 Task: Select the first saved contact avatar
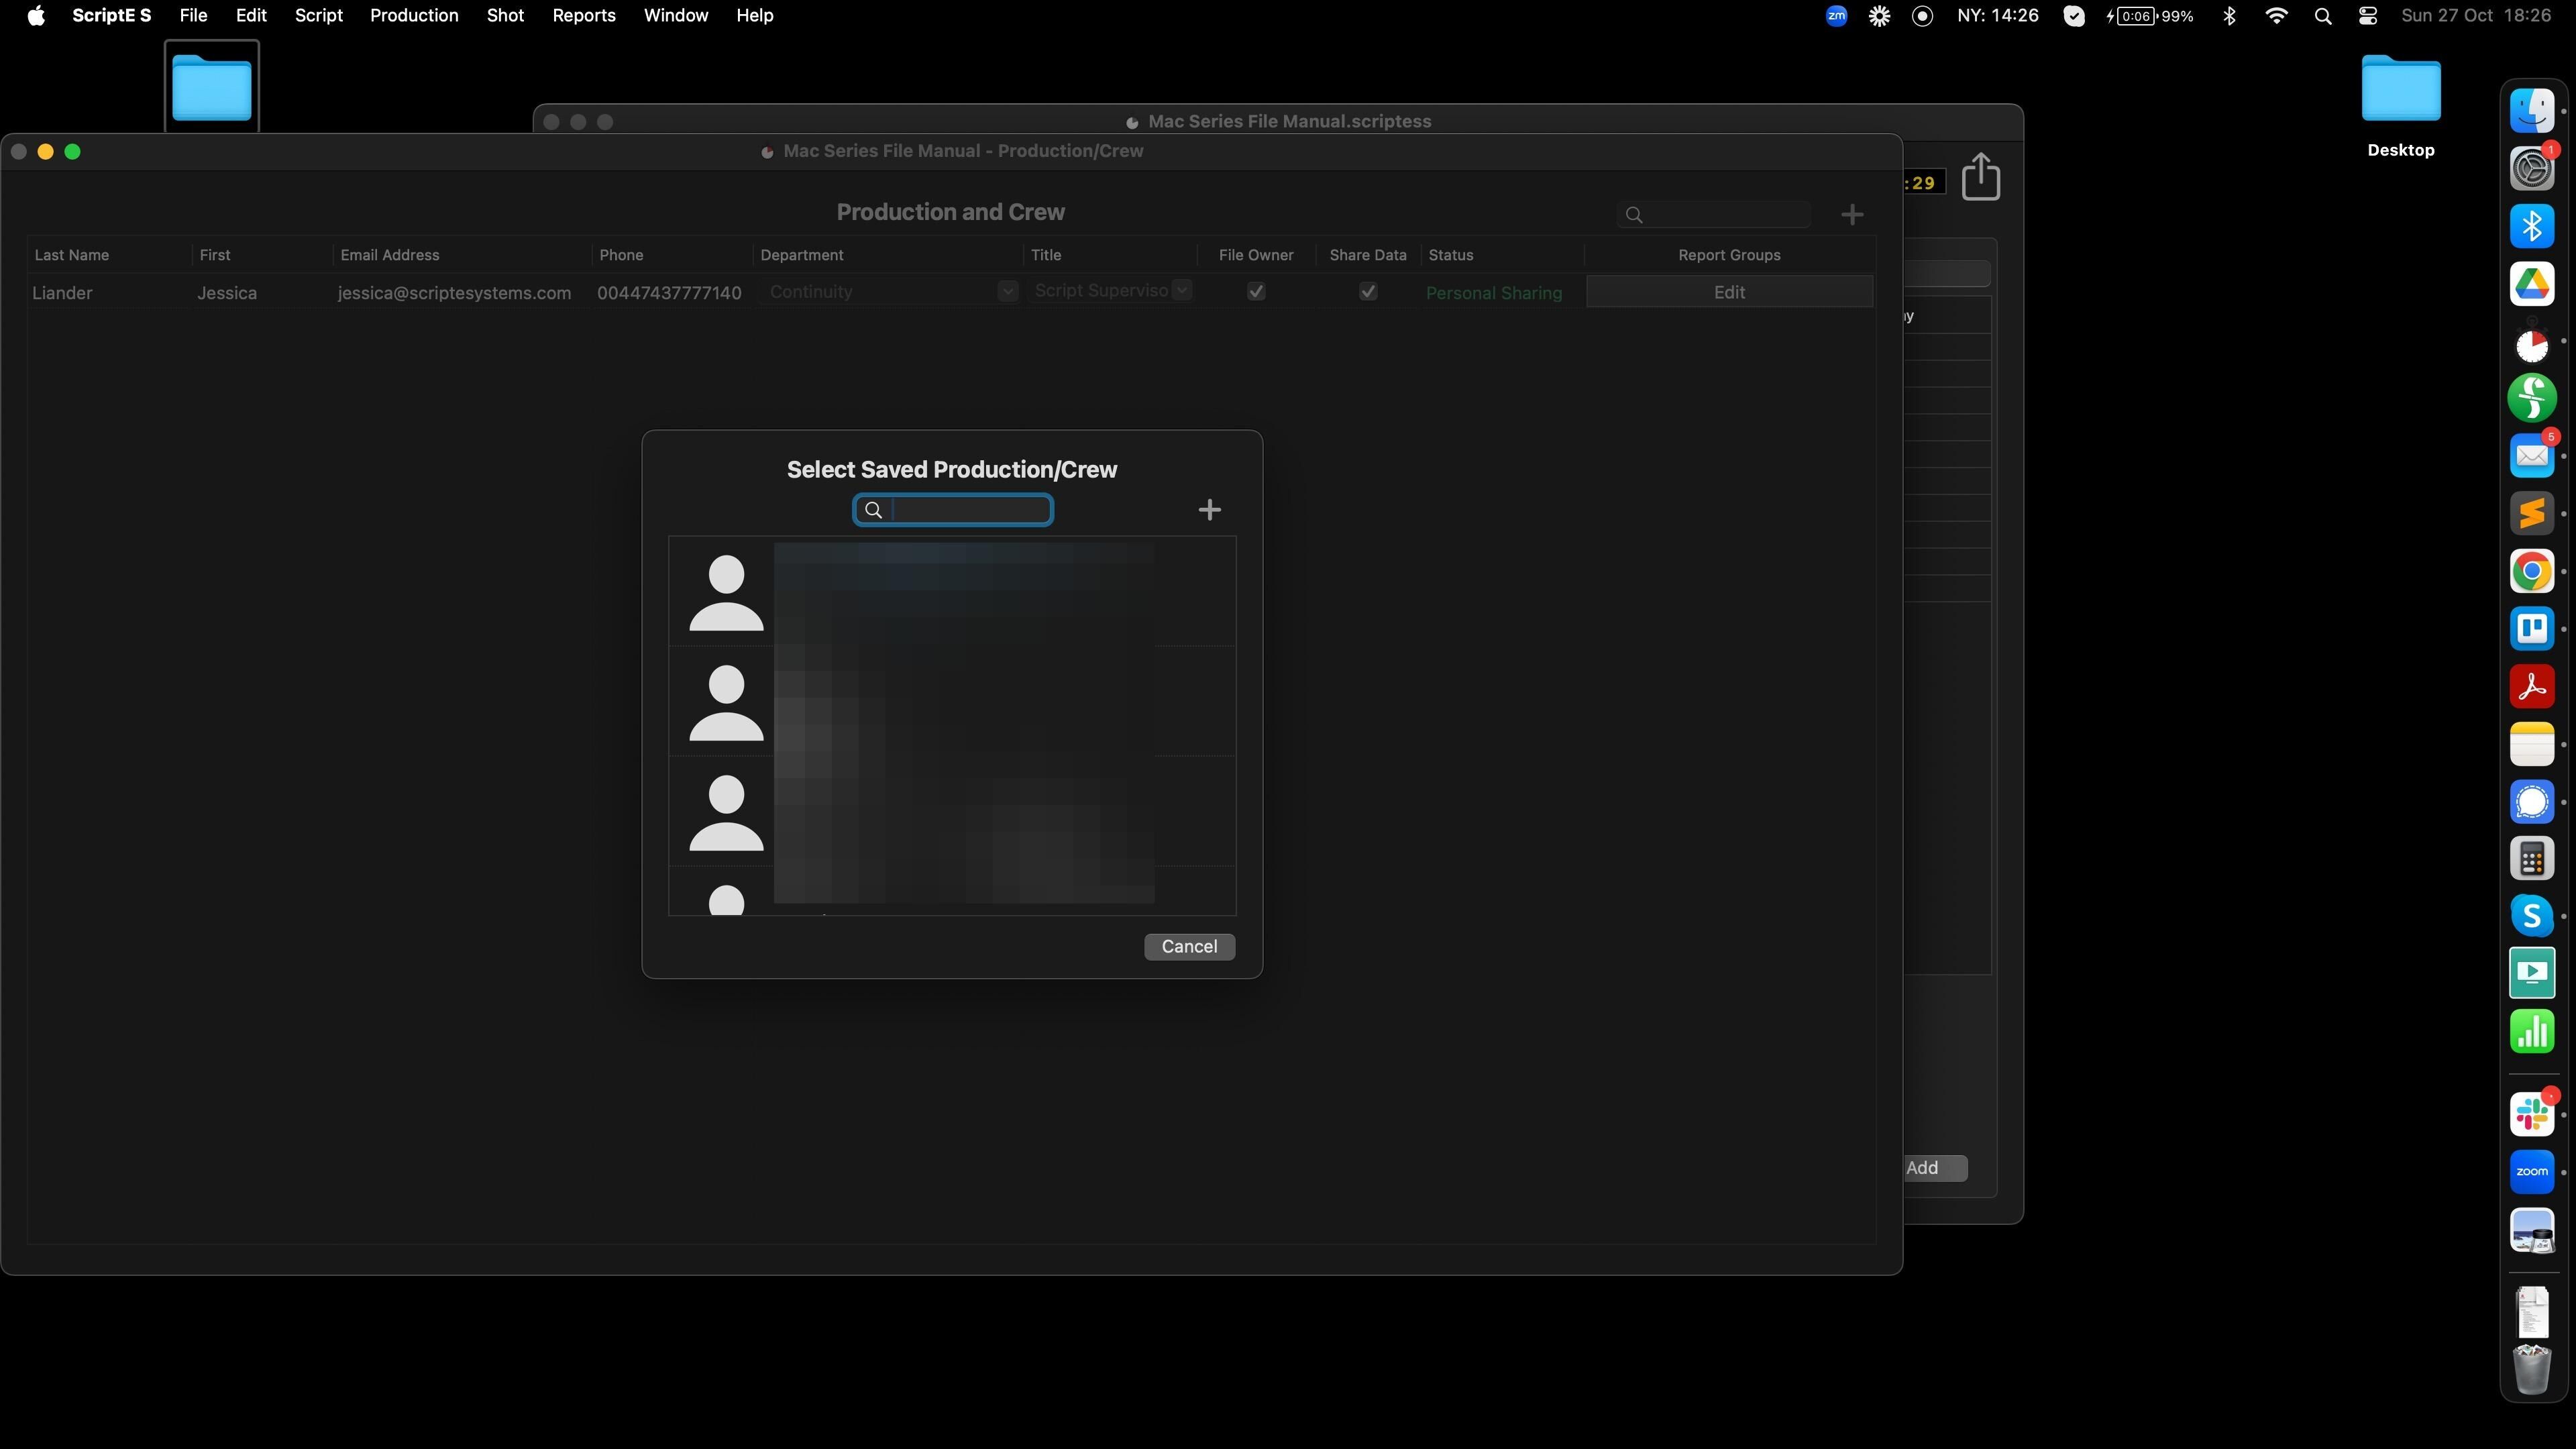(x=726, y=592)
